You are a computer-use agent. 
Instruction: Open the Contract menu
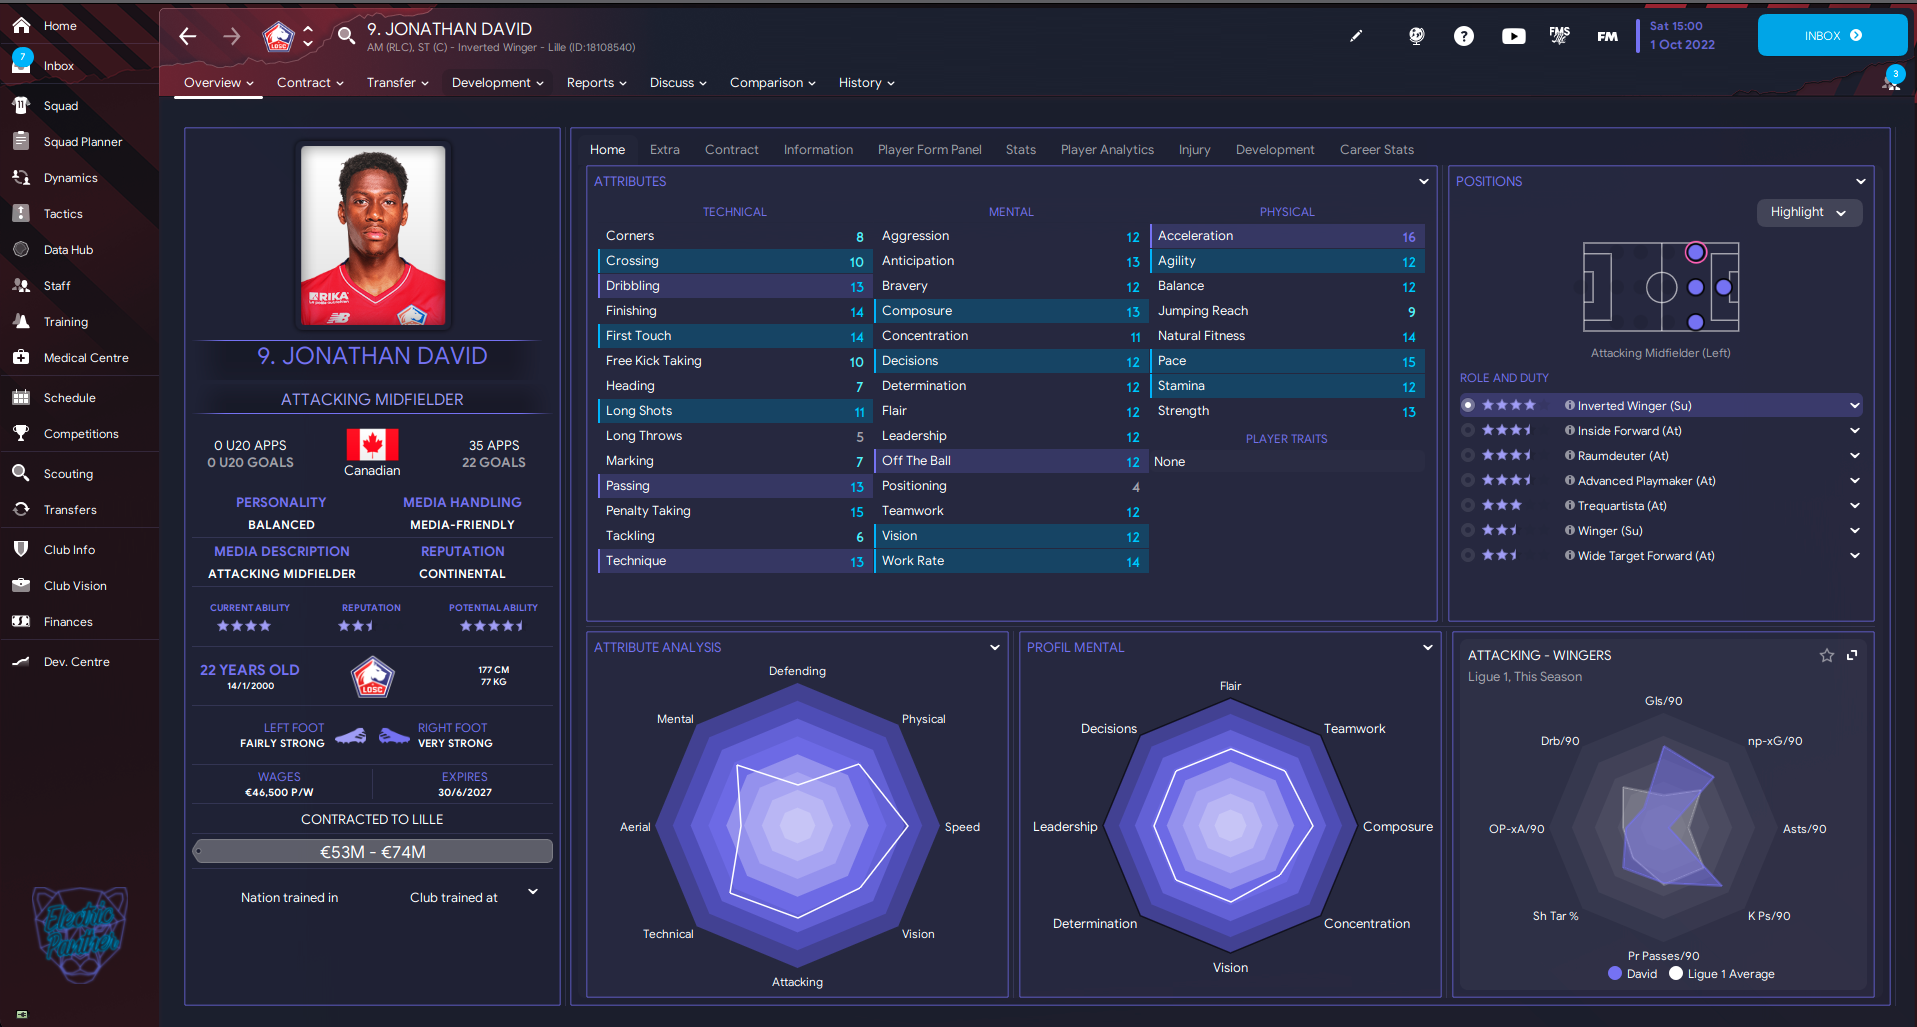coord(310,82)
